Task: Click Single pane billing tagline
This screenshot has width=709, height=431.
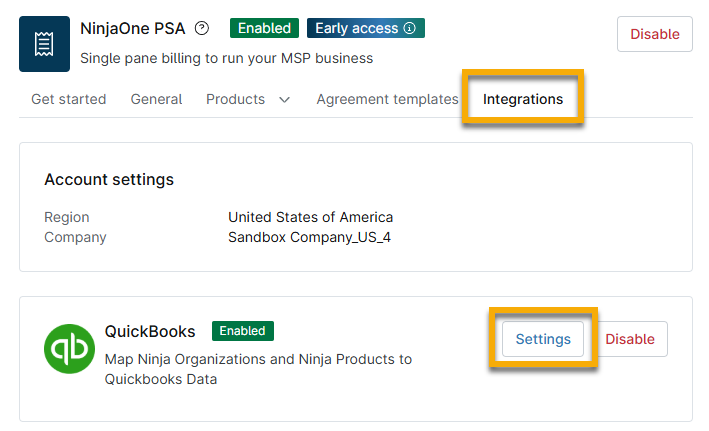Action: (227, 58)
